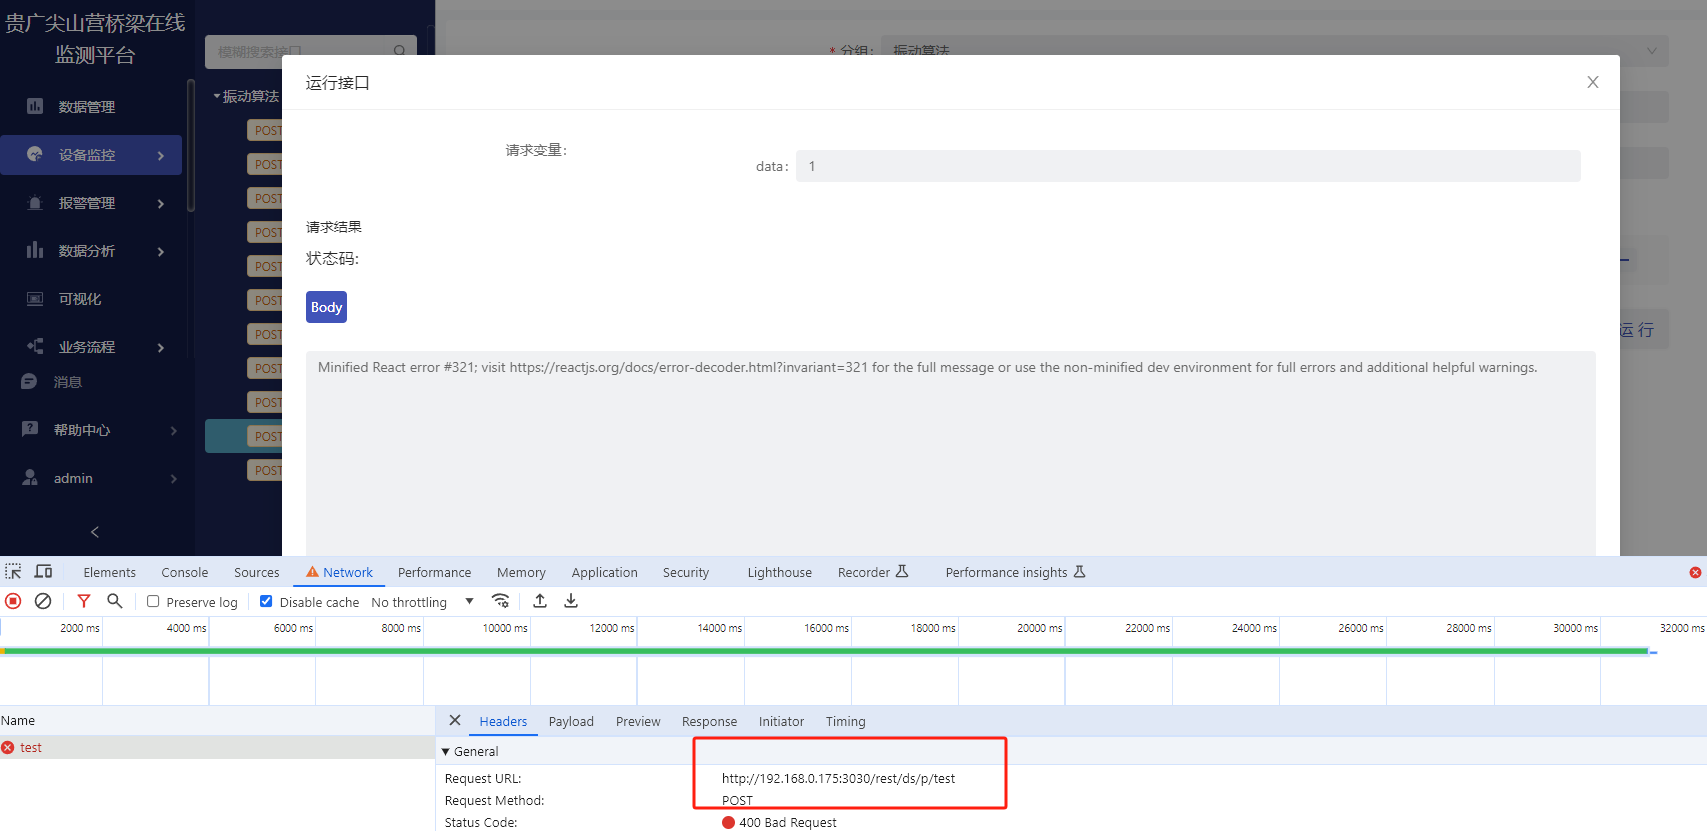Open the Security tab
The height and width of the screenshot is (831, 1707).
coord(686,572)
